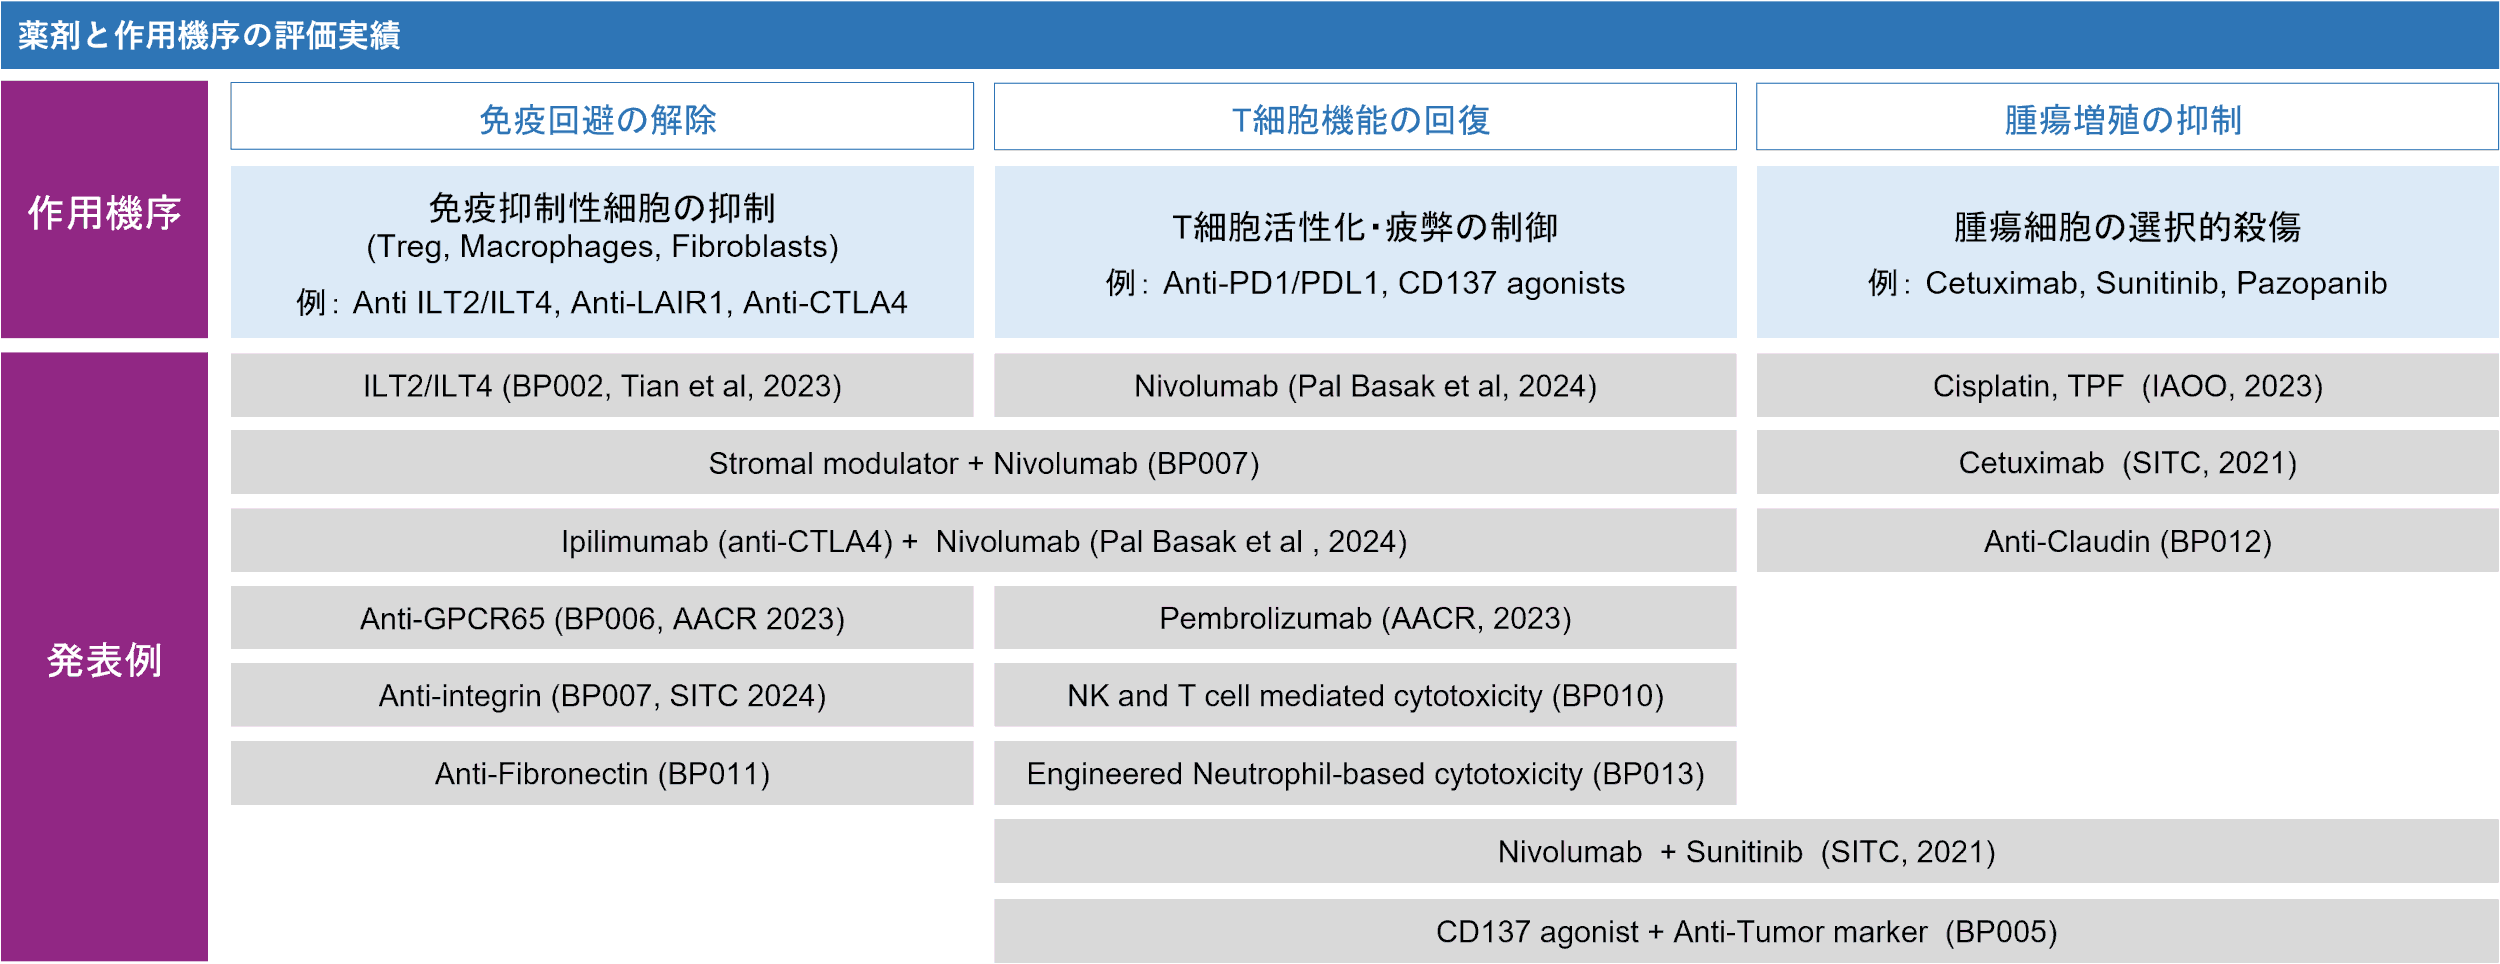The image size is (2500, 964).
Task: Open the ILT2/ILT4 (BP002, Tian et al) entry
Action: click(x=601, y=386)
